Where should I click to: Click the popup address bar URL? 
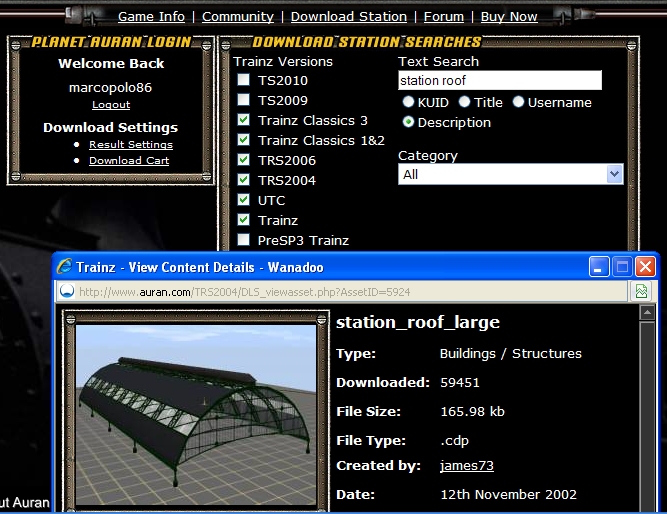(245, 292)
